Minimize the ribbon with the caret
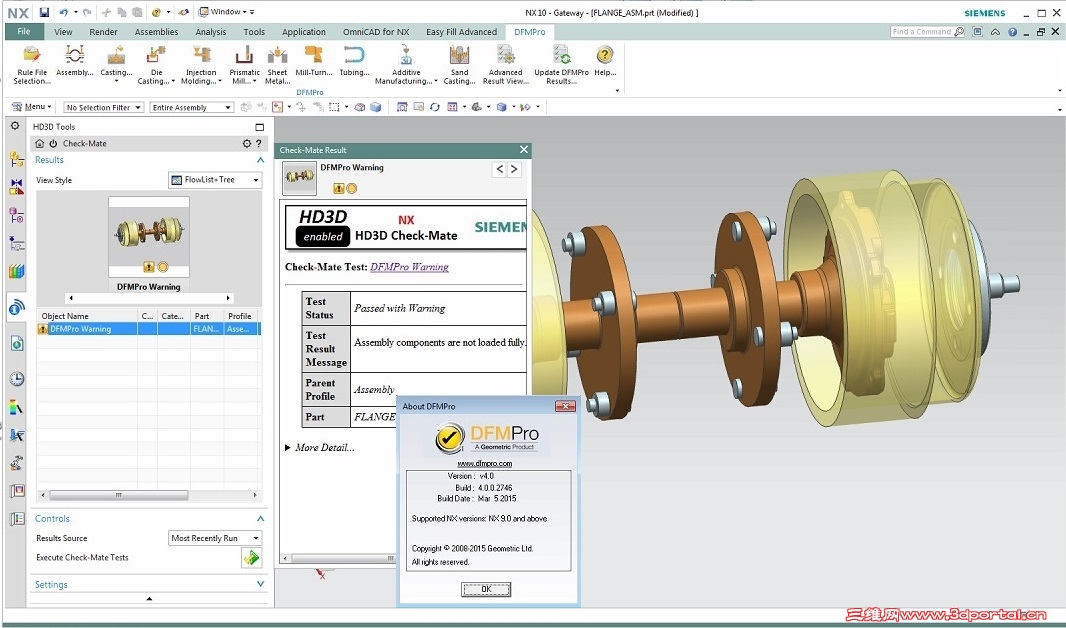1066x628 pixels. point(995,31)
